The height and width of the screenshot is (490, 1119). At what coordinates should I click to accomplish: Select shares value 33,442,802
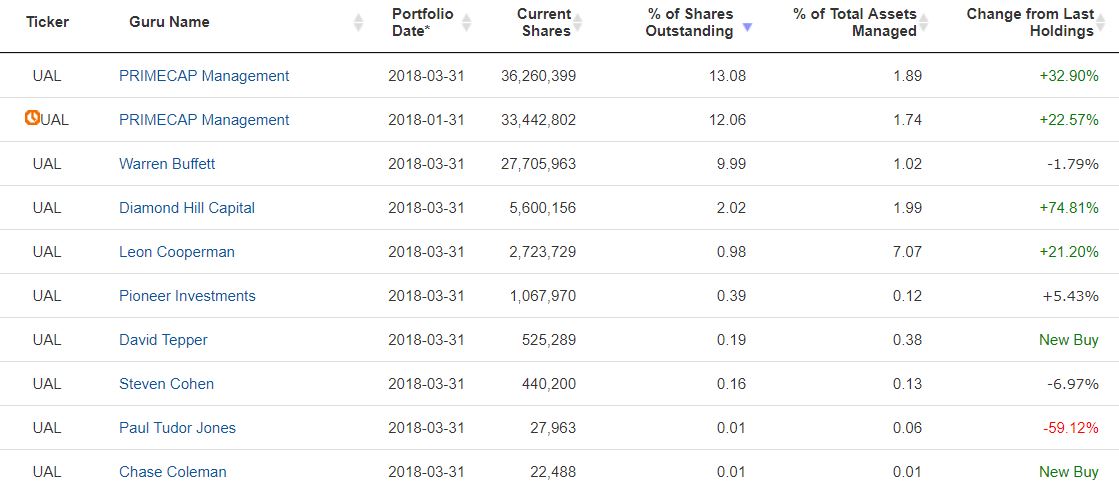(x=538, y=120)
